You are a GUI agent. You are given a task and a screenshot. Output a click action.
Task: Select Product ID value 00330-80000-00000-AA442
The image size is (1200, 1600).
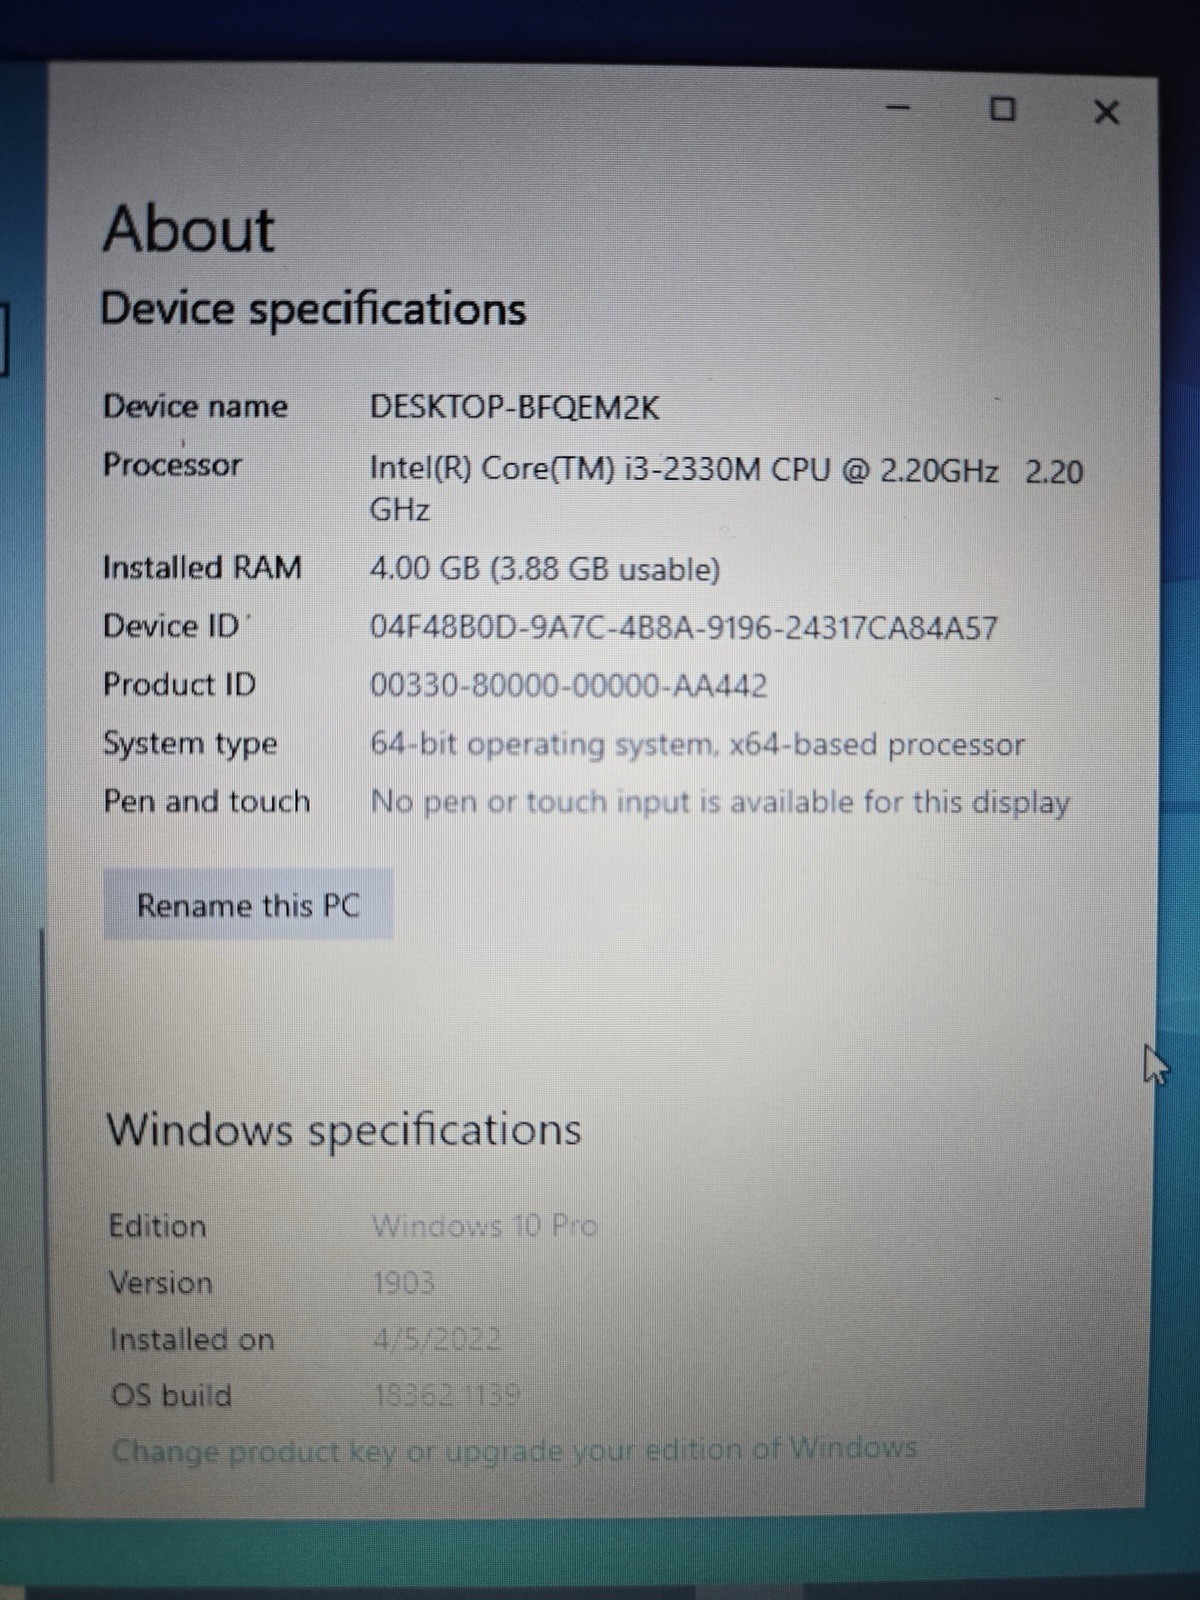pos(569,686)
